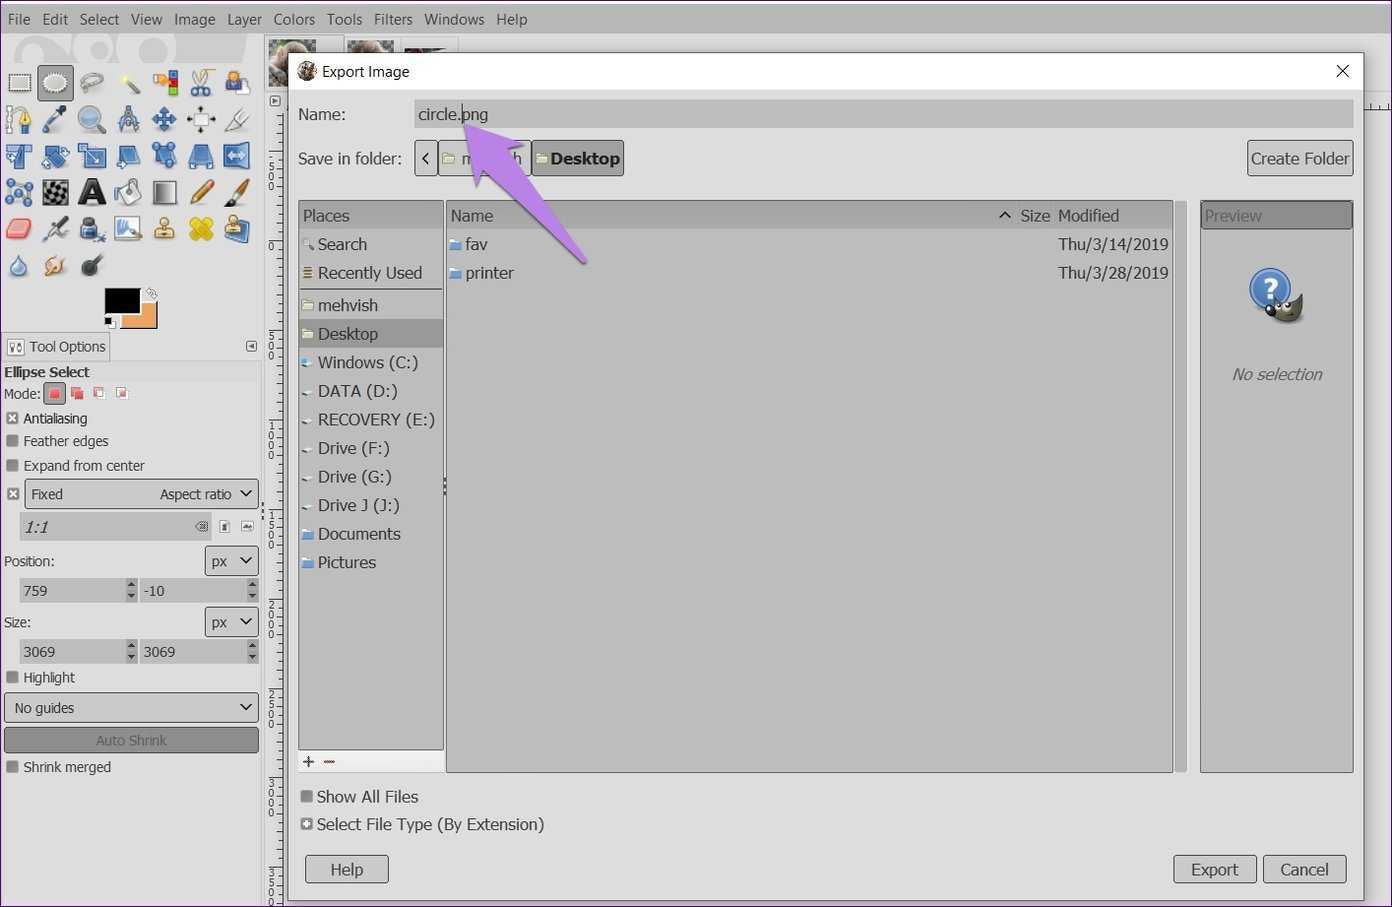The image size is (1392, 907).
Task: Set selection mode to Replace current selection
Action: [55, 393]
